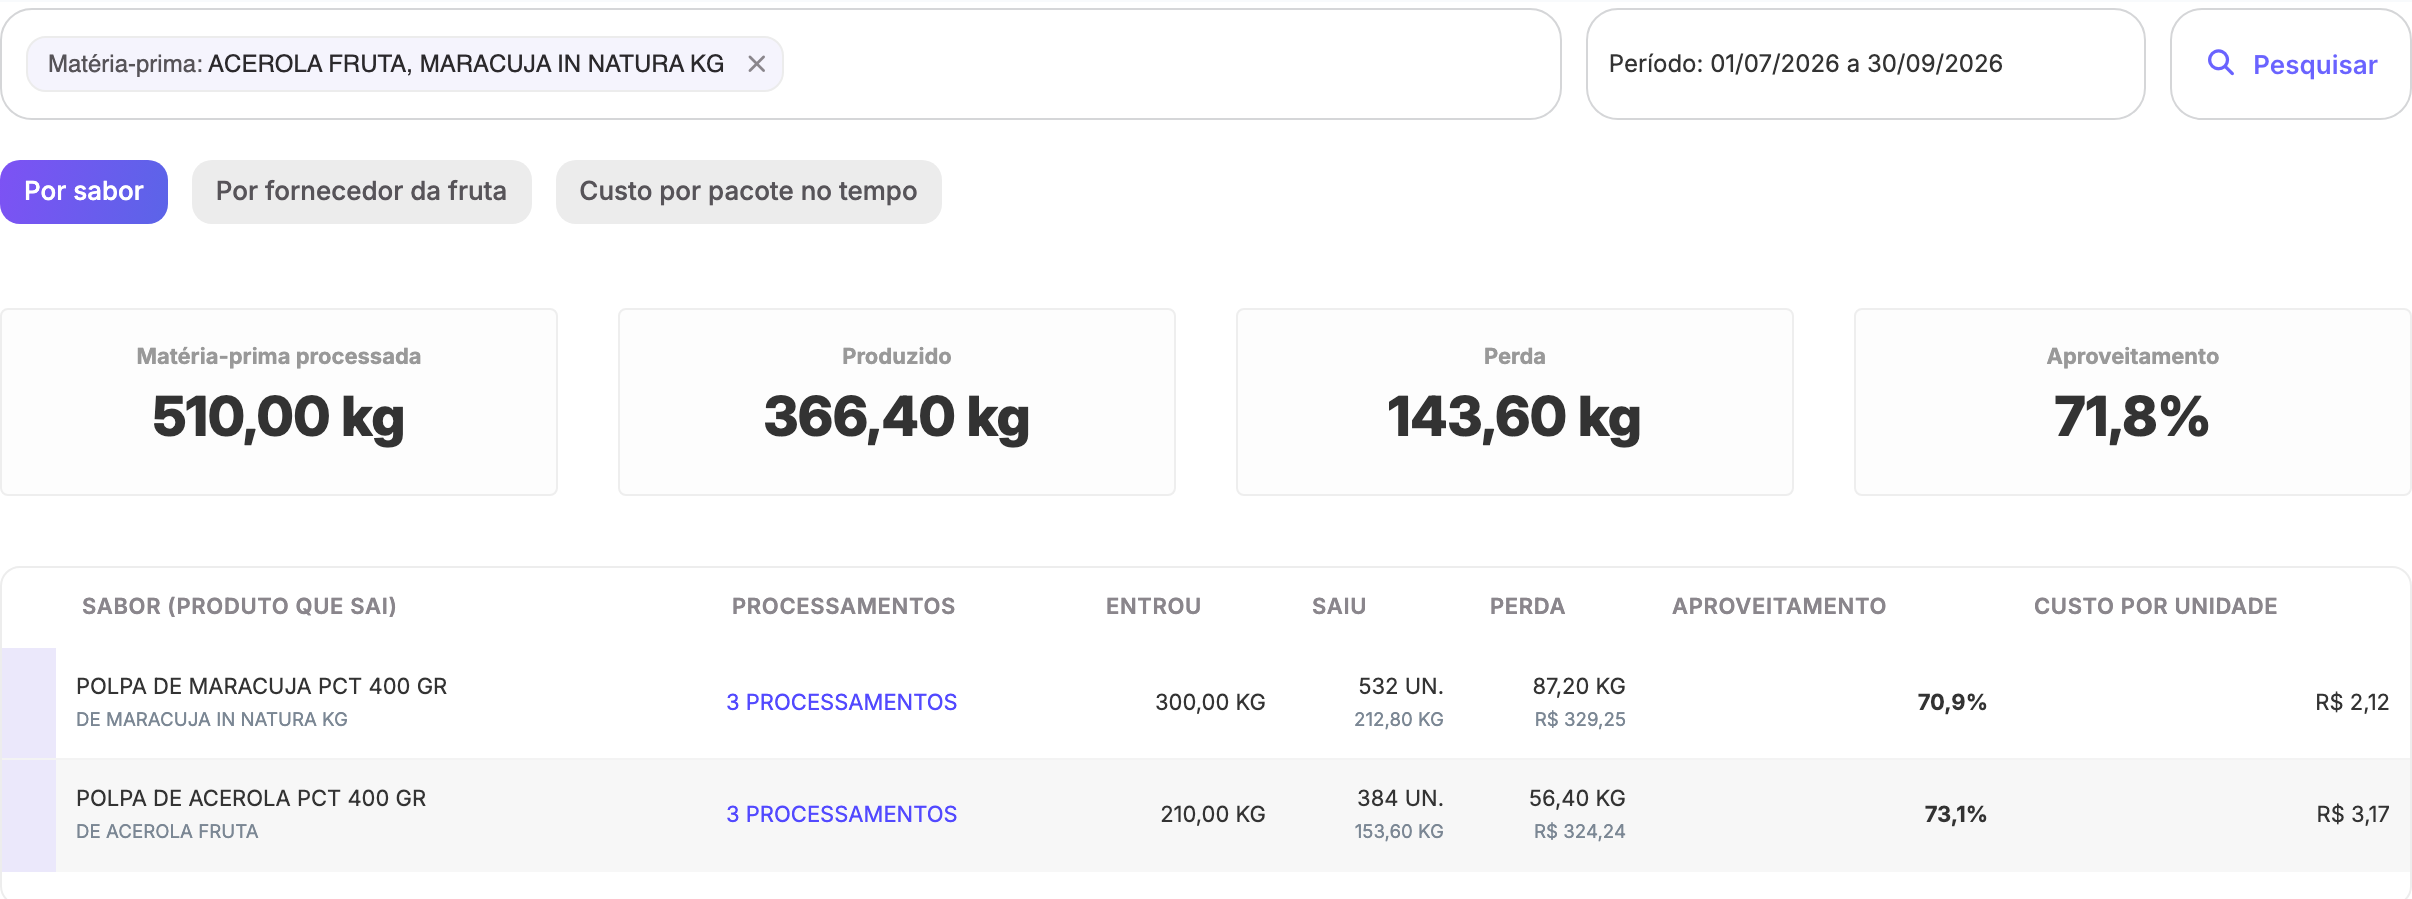Click the Aproveitamento 71,8% card
2412x899 pixels.
coord(2133,401)
